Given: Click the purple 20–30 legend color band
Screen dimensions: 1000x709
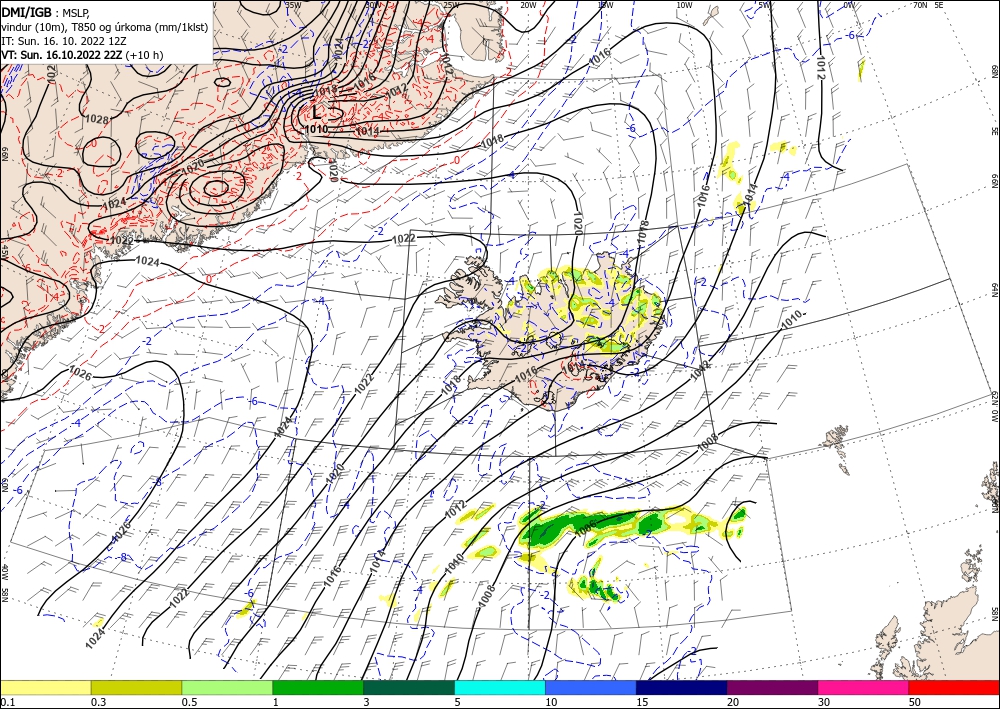Looking at the screenshot, I should pos(772,687).
